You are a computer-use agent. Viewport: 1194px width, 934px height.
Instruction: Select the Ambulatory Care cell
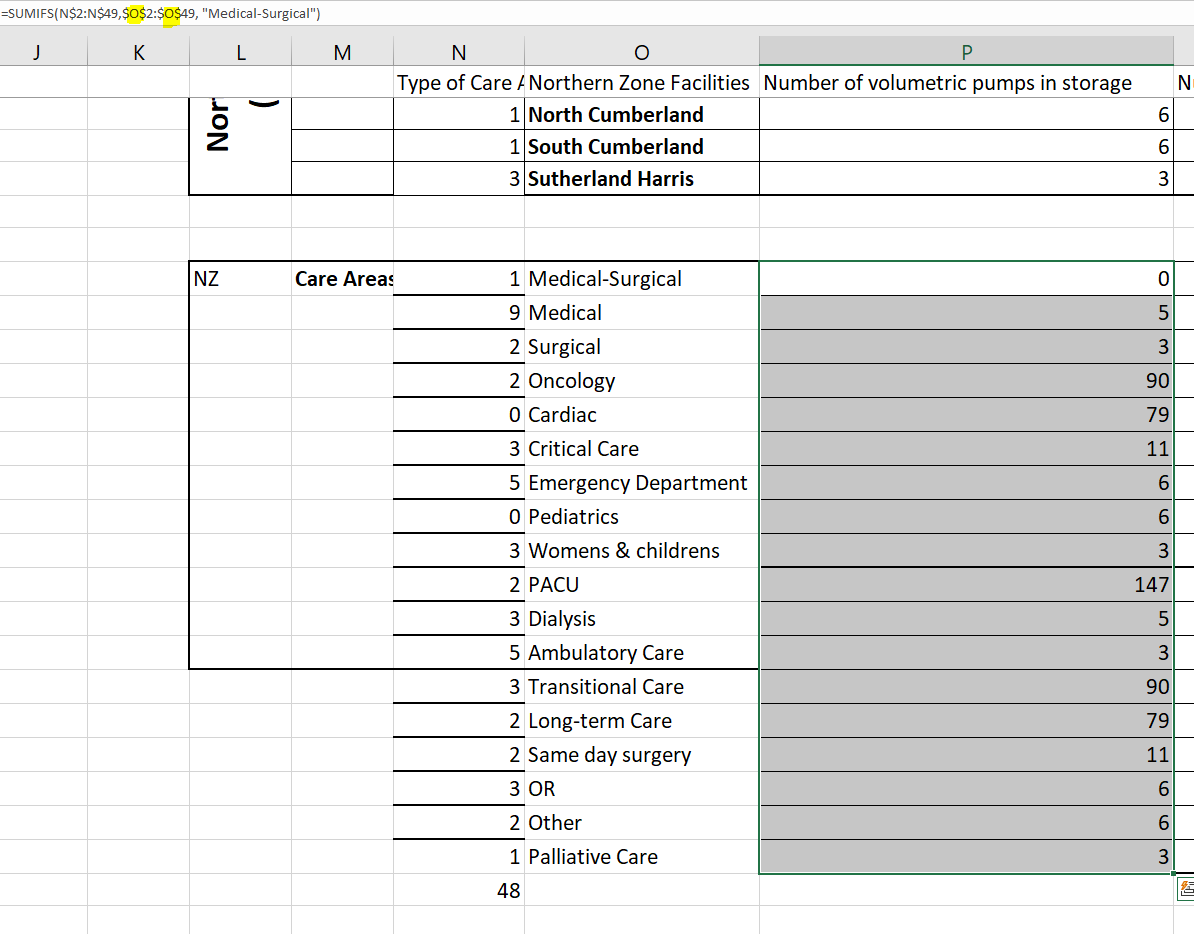tap(641, 652)
